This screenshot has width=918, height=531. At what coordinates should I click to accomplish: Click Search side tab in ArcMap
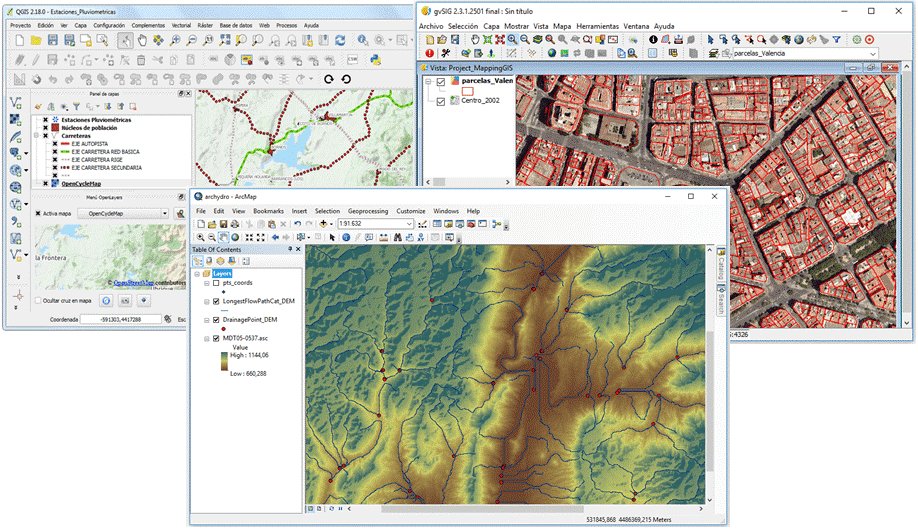[x=721, y=300]
